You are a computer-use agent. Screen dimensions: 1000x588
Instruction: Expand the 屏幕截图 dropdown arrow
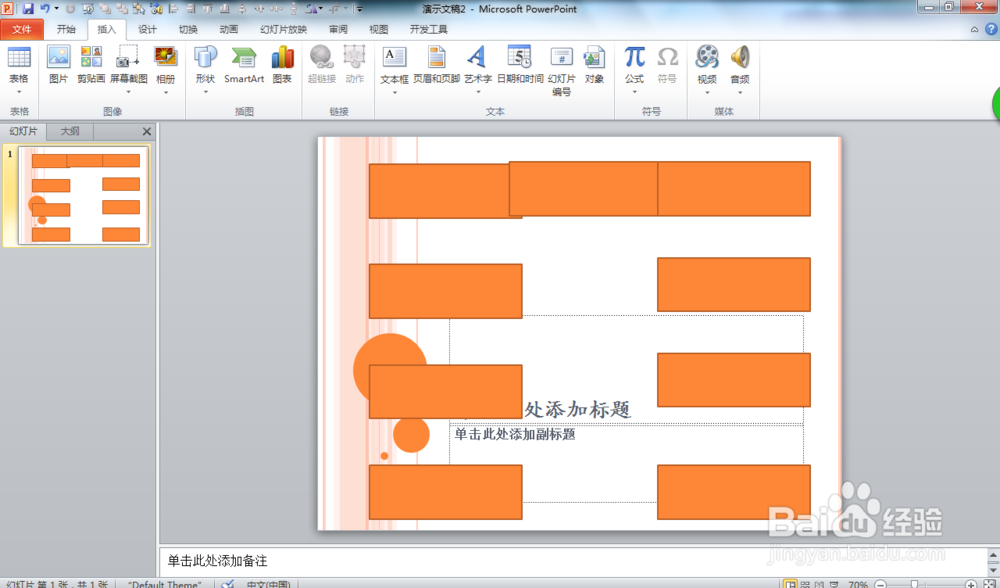128,92
